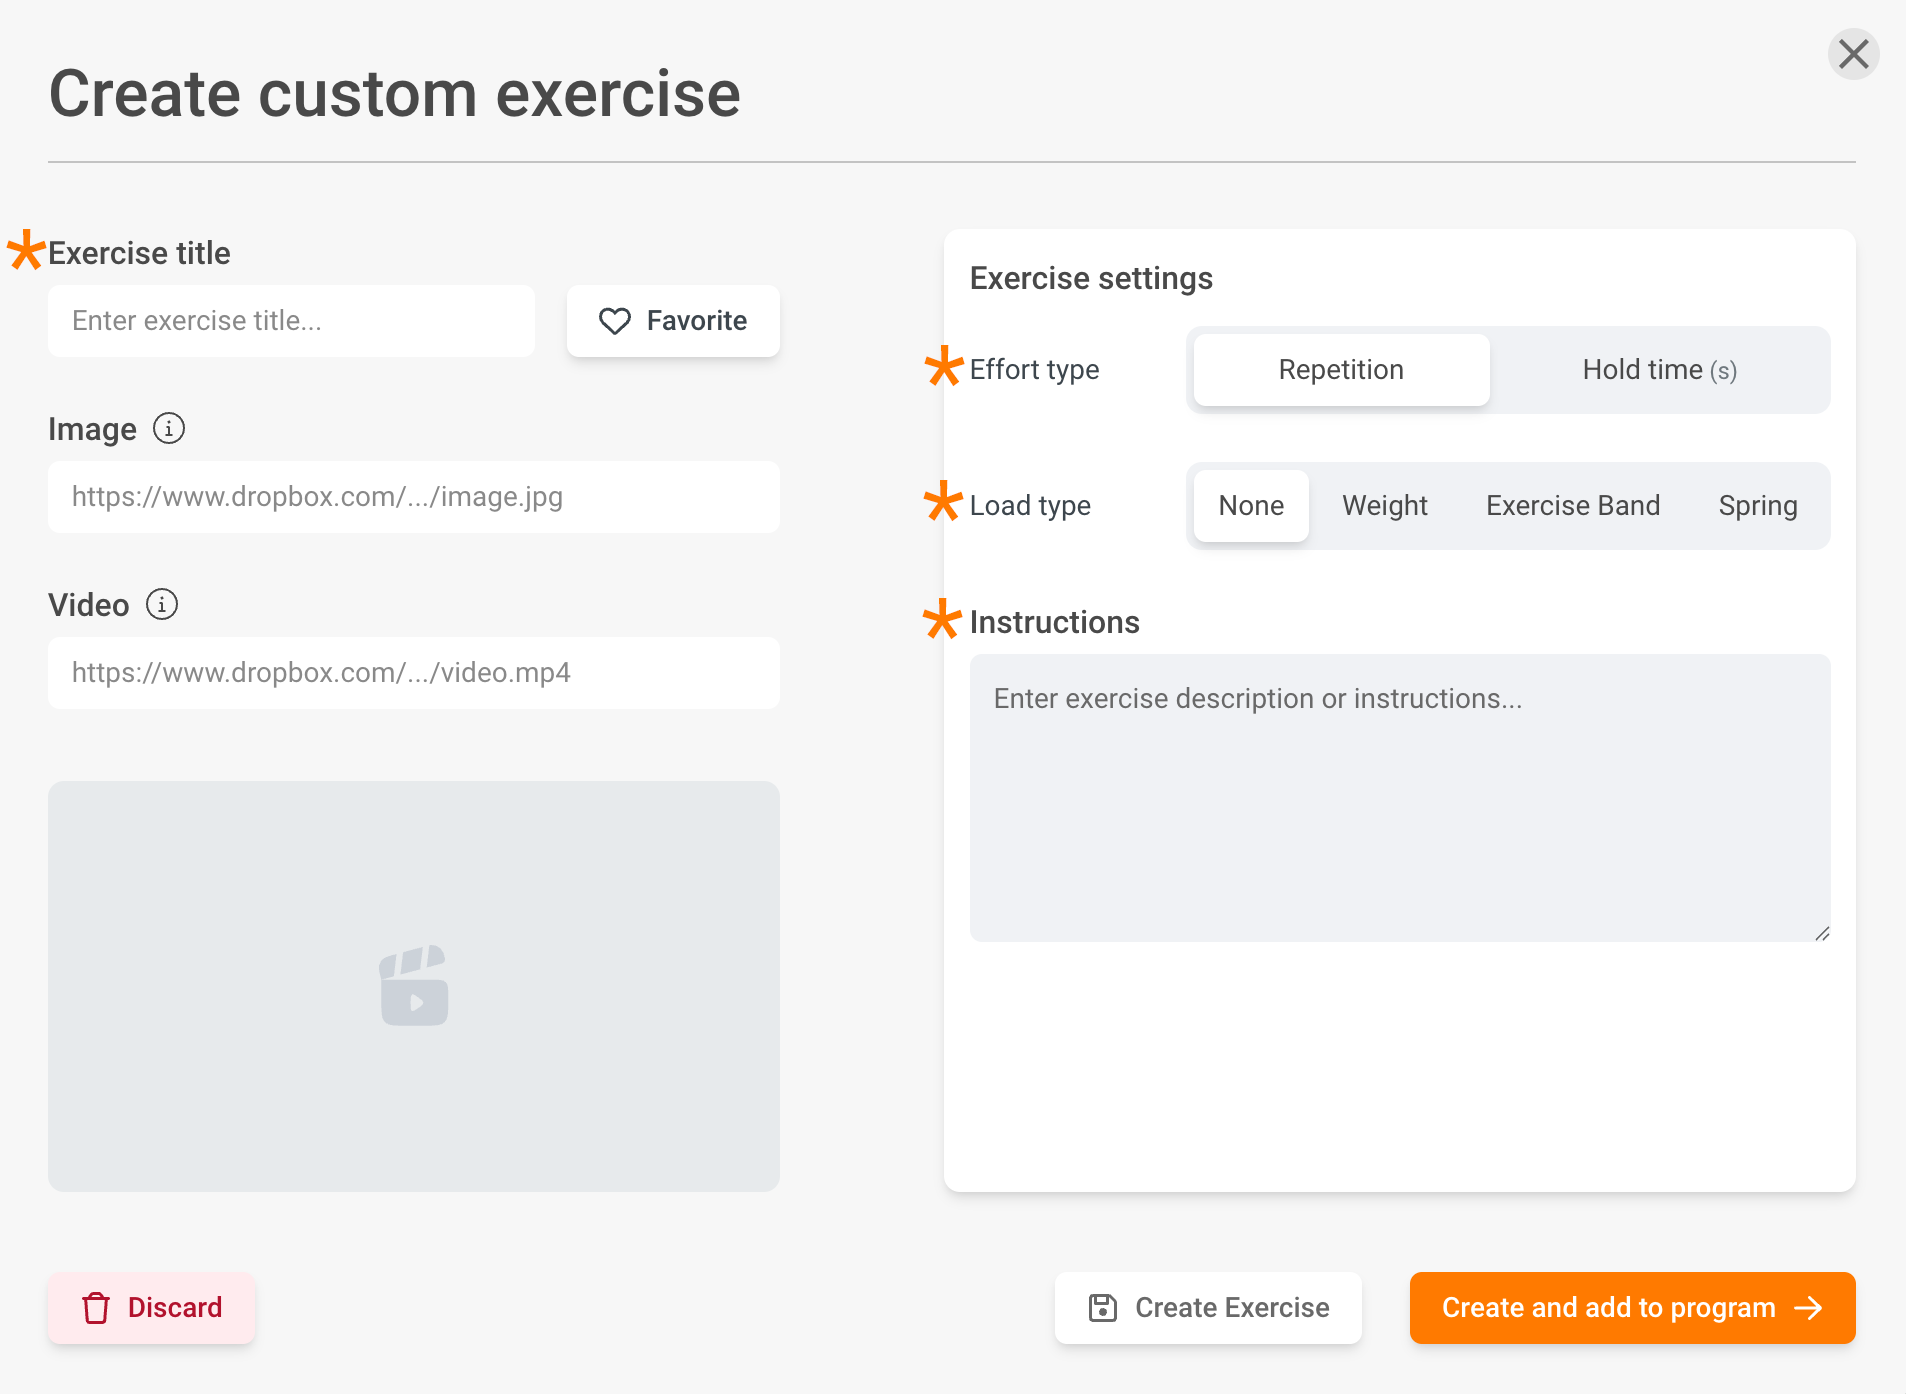This screenshot has width=1906, height=1394.
Task: Click the Video URL input field
Action: pos(414,673)
